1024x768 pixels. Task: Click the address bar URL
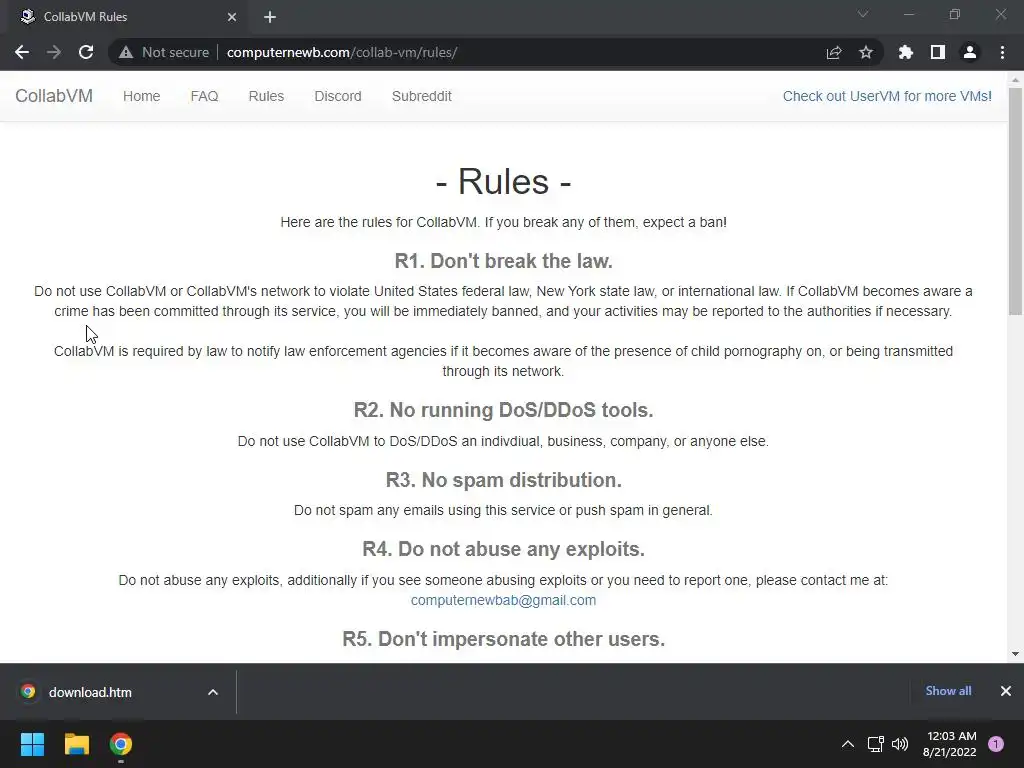[x=342, y=52]
